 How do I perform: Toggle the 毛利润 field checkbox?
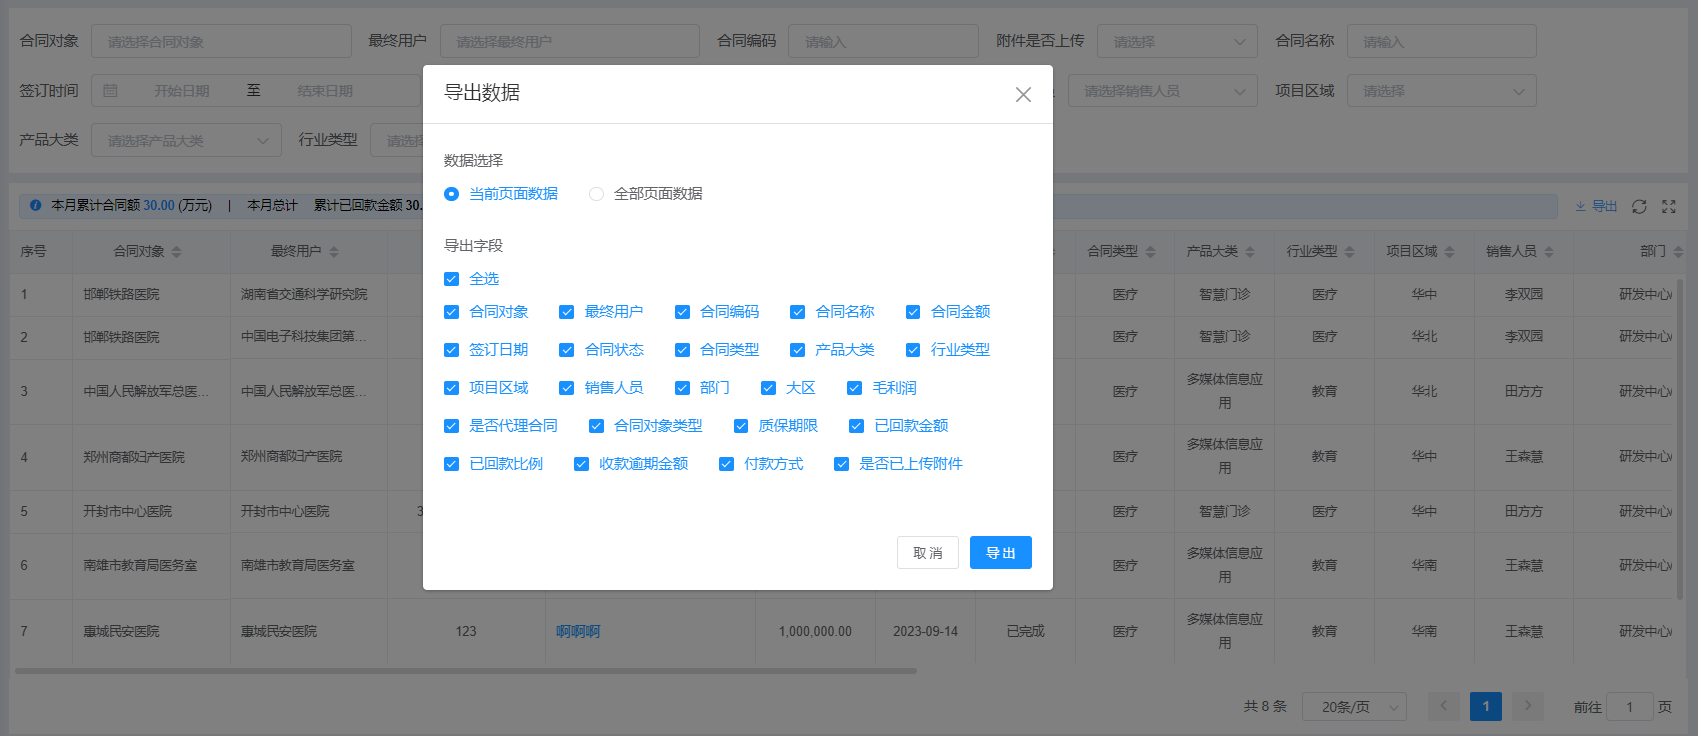[x=855, y=388]
